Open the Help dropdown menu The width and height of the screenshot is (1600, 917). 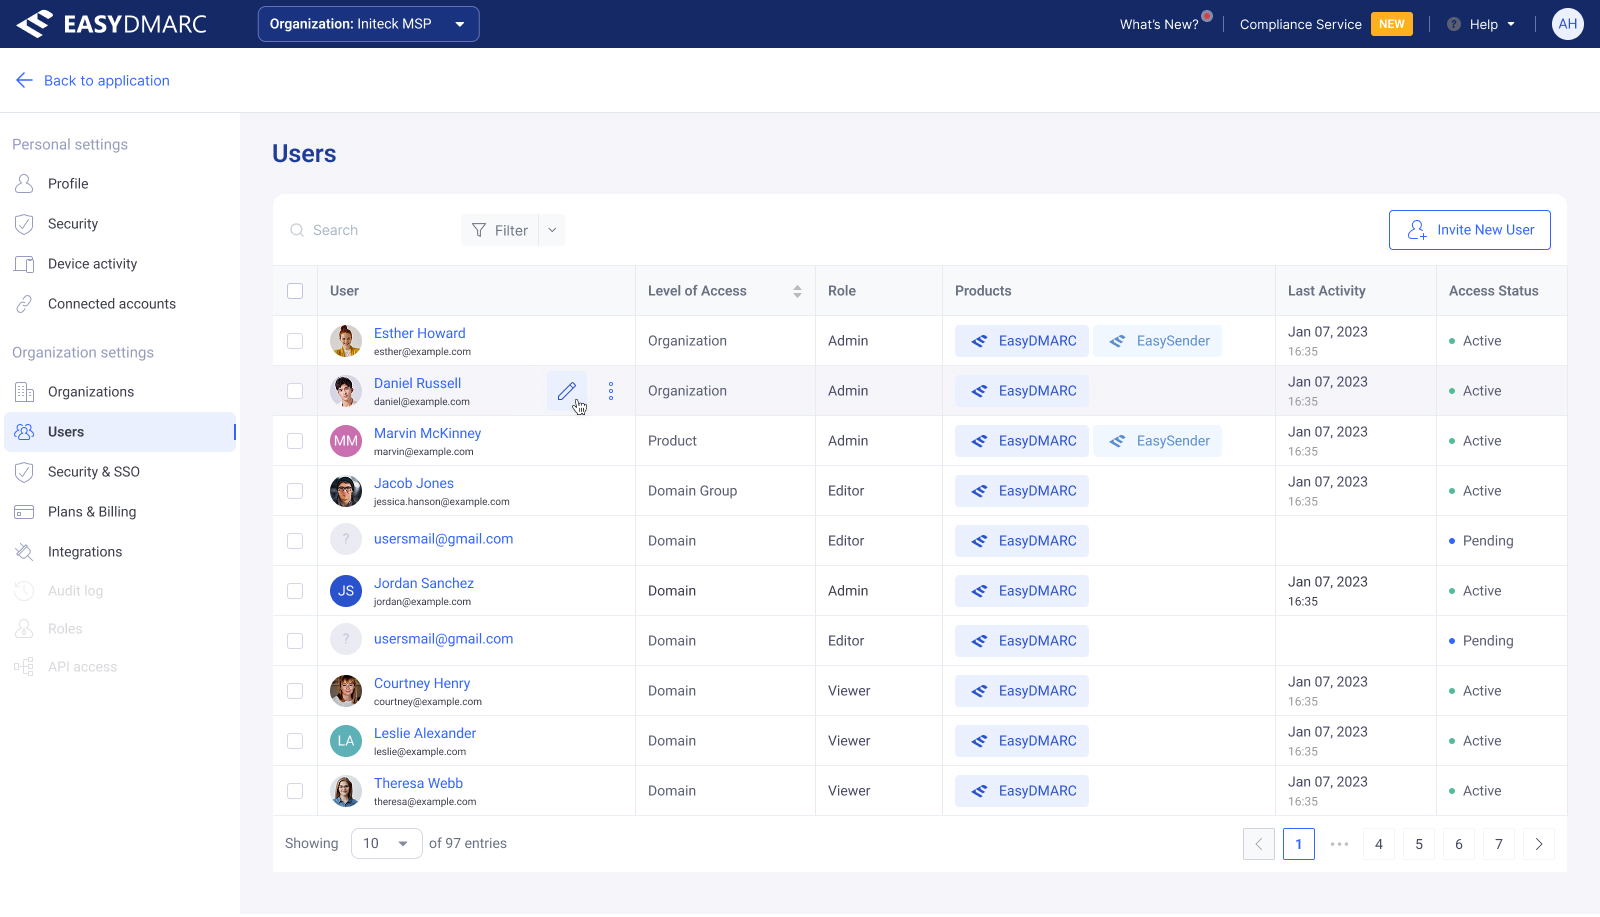tap(1481, 24)
